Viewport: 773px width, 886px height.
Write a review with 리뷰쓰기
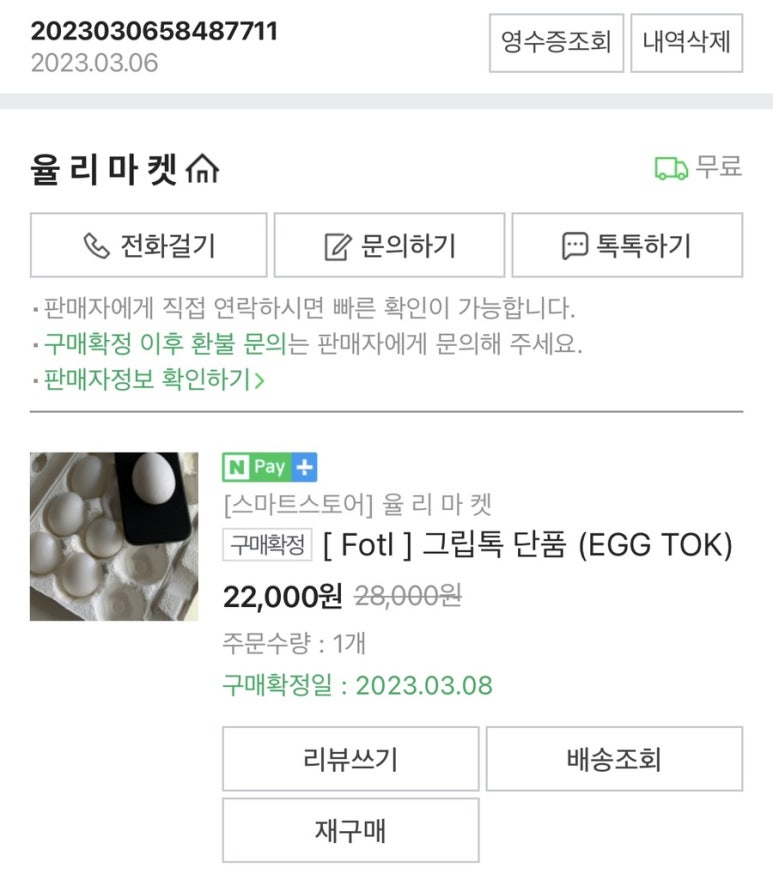(350, 759)
